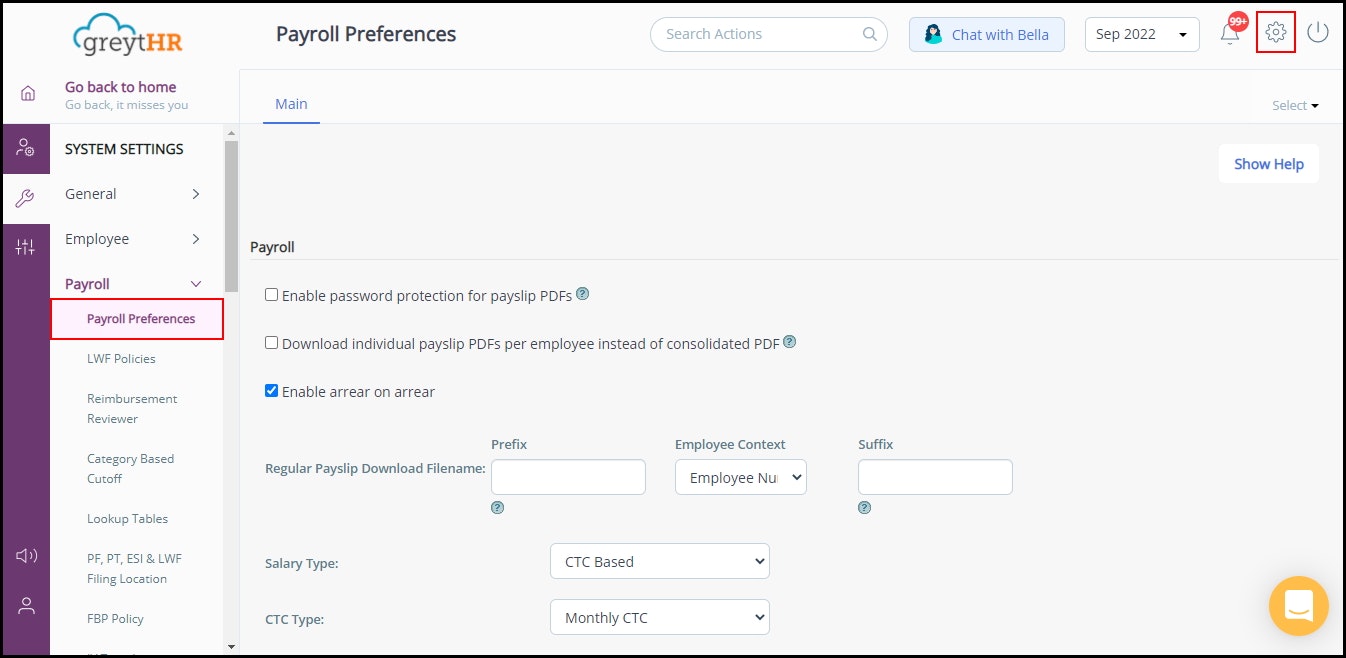
Task: Expand the General settings section
Action: coord(133,194)
